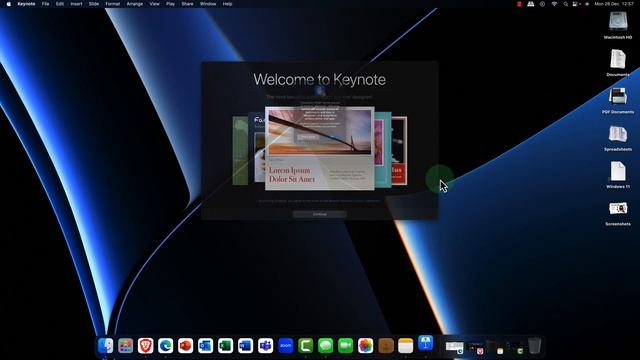
Task: Restore the minimized Brave window in the Dock
Action: [x=476, y=348]
